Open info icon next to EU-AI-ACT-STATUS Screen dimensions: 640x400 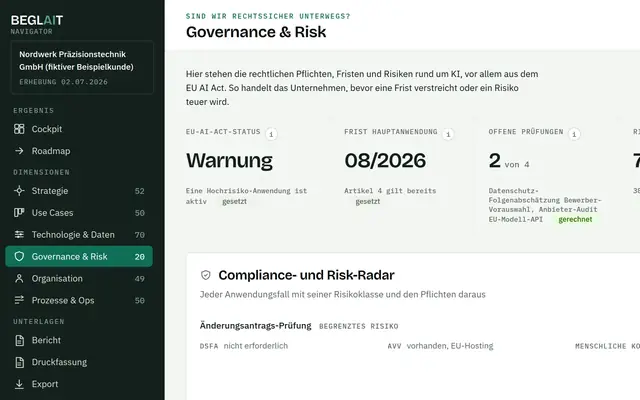(x=271, y=134)
